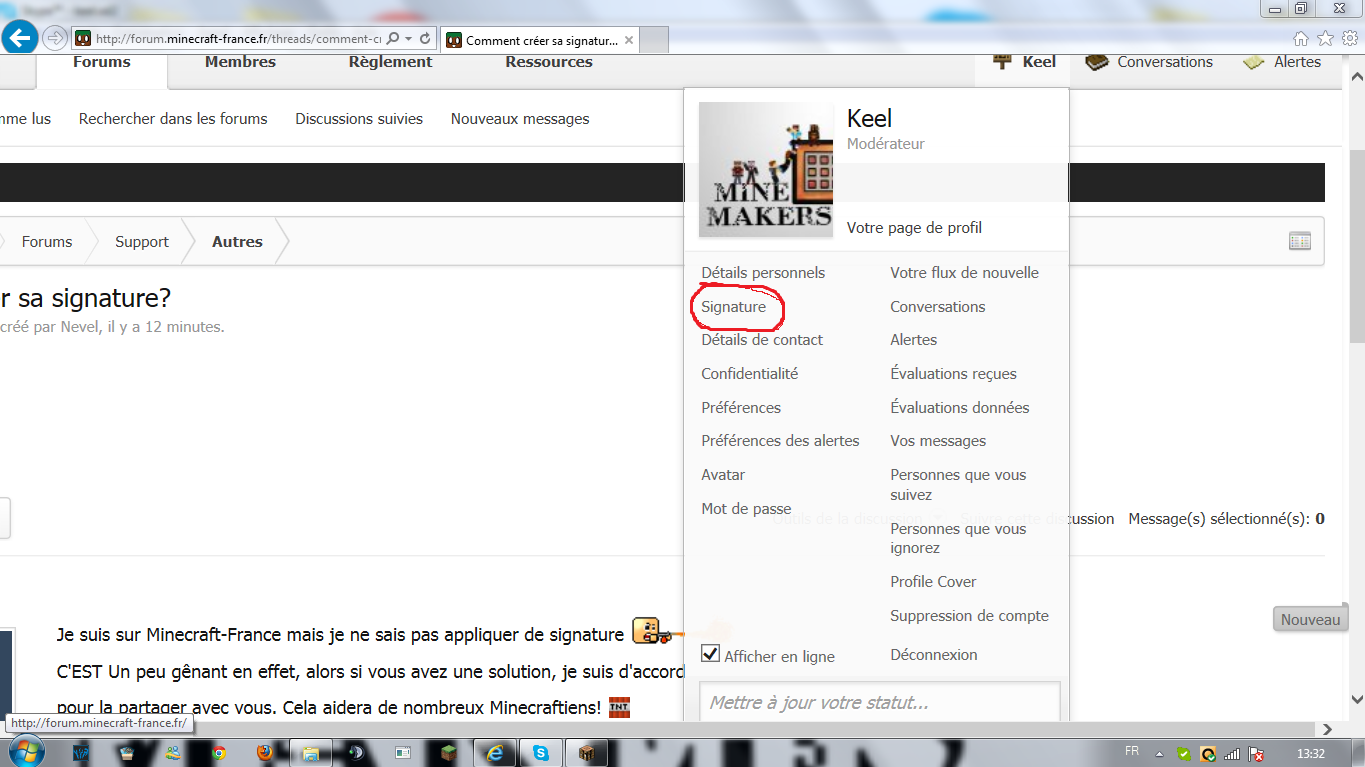Go to the Support breadcrumb
This screenshot has width=1365, height=767.
coord(142,242)
